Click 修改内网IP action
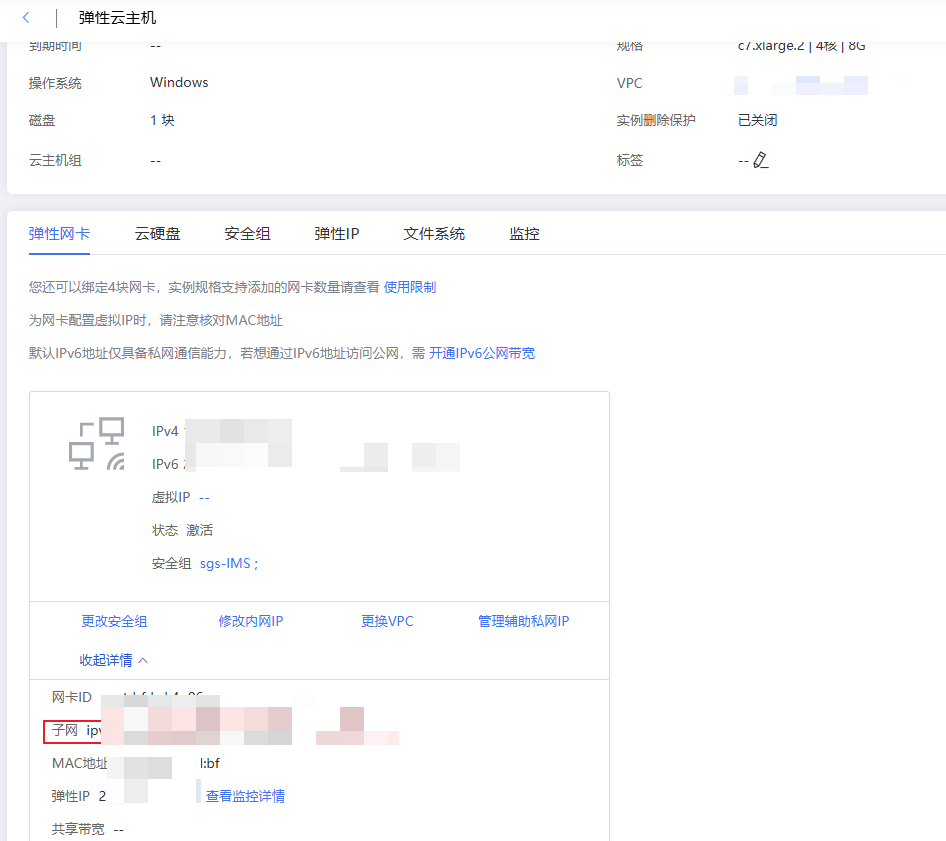This screenshot has height=841, width=946. [x=251, y=621]
